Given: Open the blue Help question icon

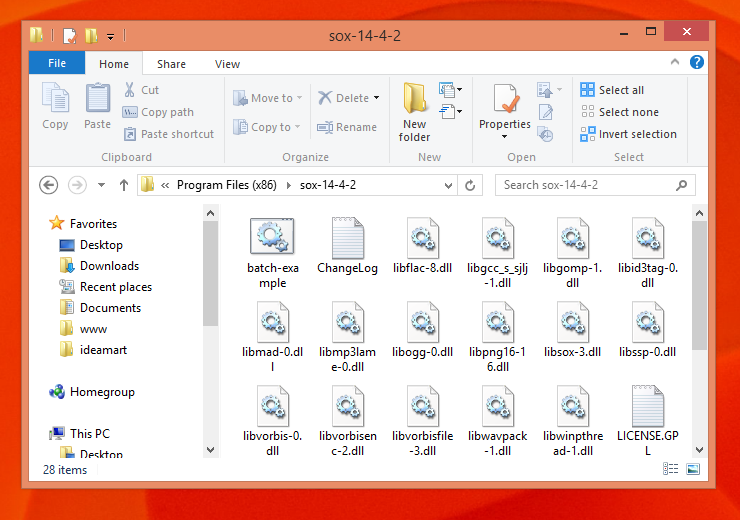Looking at the screenshot, I should click(x=697, y=62).
